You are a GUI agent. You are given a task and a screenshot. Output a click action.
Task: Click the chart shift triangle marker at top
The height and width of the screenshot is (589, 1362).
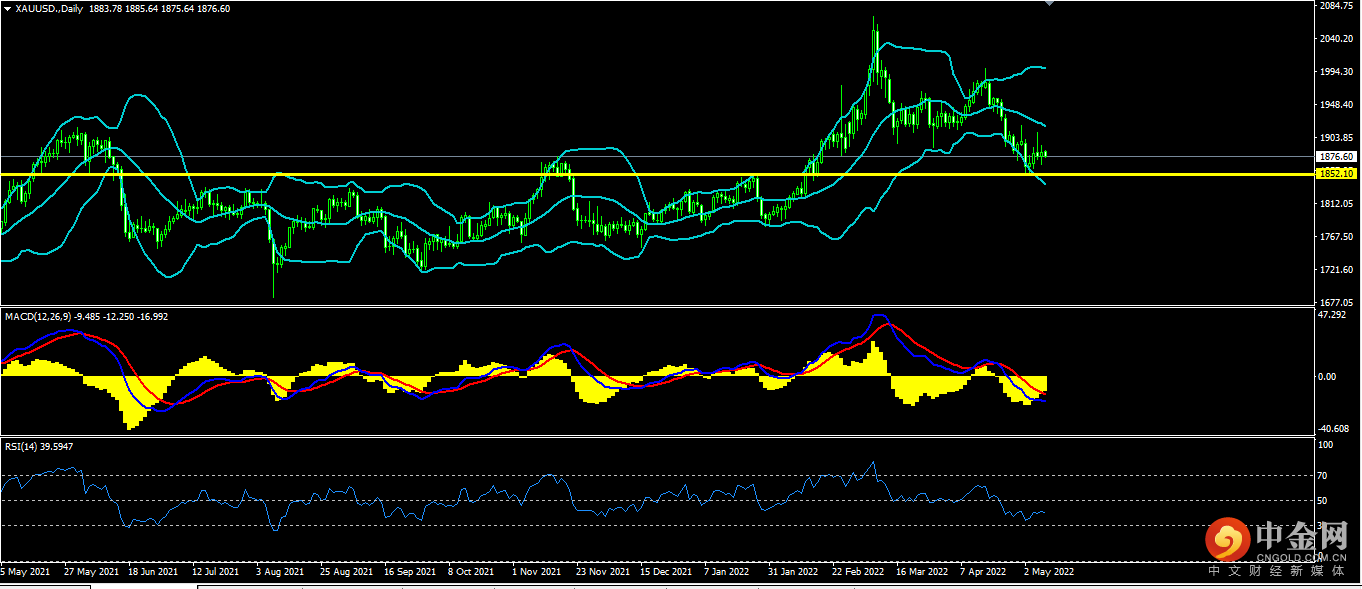tap(1048, 4)
